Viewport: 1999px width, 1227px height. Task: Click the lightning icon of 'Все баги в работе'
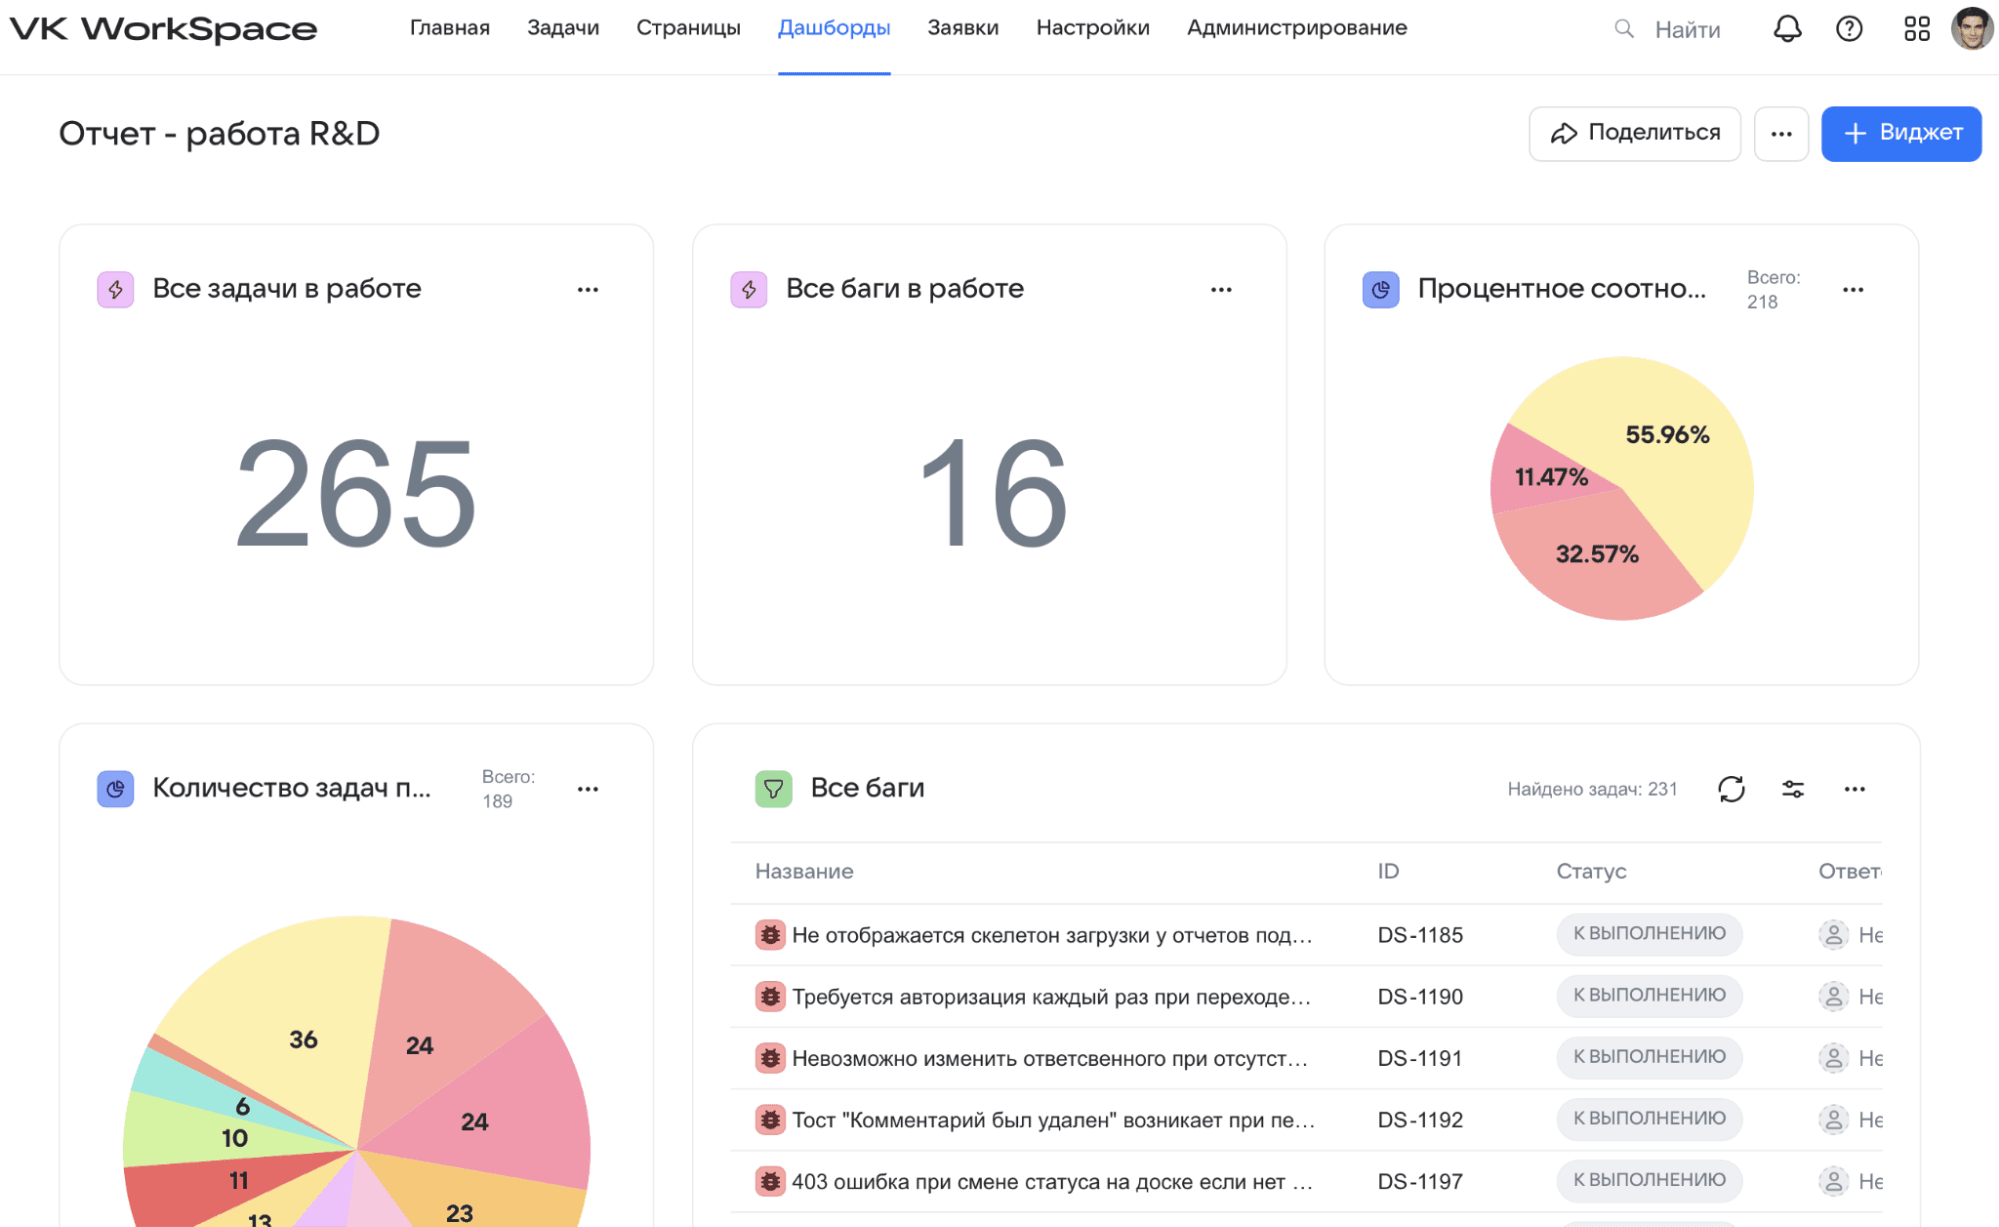[x=749, y=289]
